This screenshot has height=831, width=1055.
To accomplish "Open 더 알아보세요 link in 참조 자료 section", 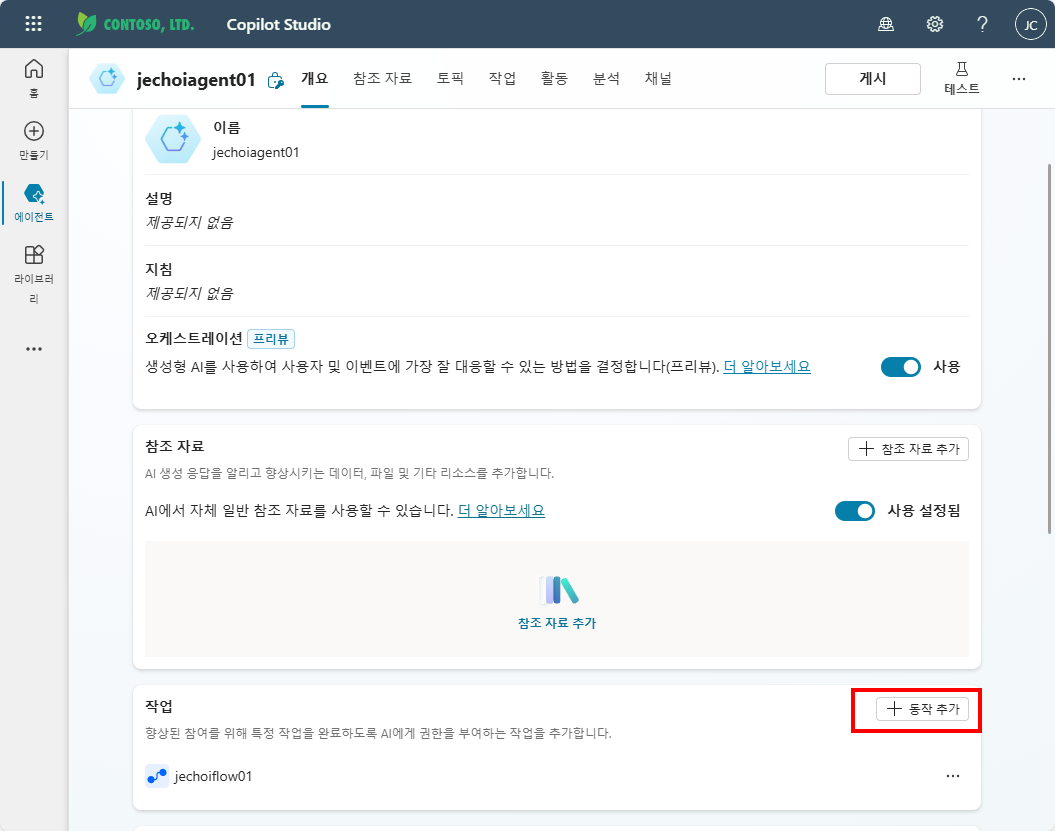I will (501, 511).
